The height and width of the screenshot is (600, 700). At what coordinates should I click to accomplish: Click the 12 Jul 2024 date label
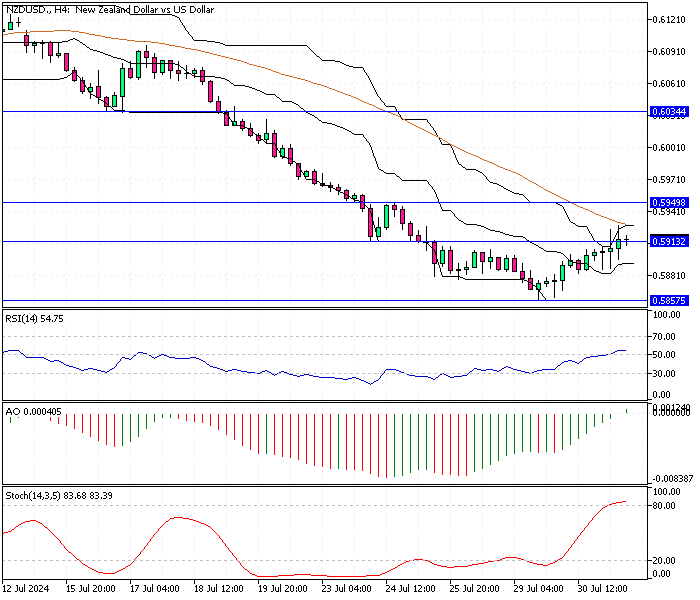click(27, 590)
